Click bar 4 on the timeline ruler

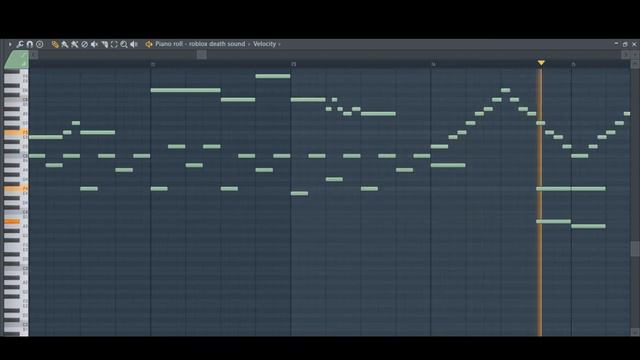point(433,64)
